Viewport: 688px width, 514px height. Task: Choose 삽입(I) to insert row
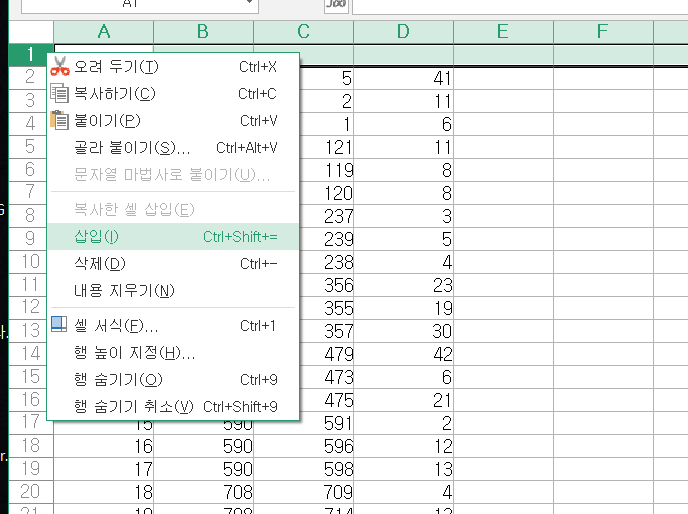click(x=173, y=237)
